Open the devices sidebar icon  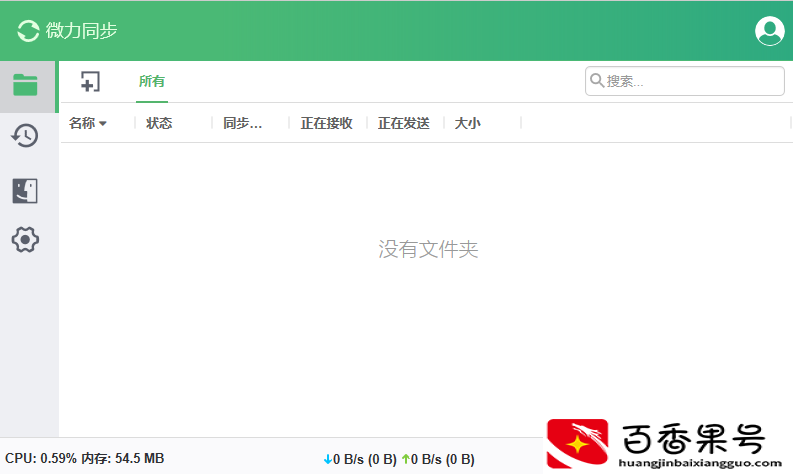[25, 191]
